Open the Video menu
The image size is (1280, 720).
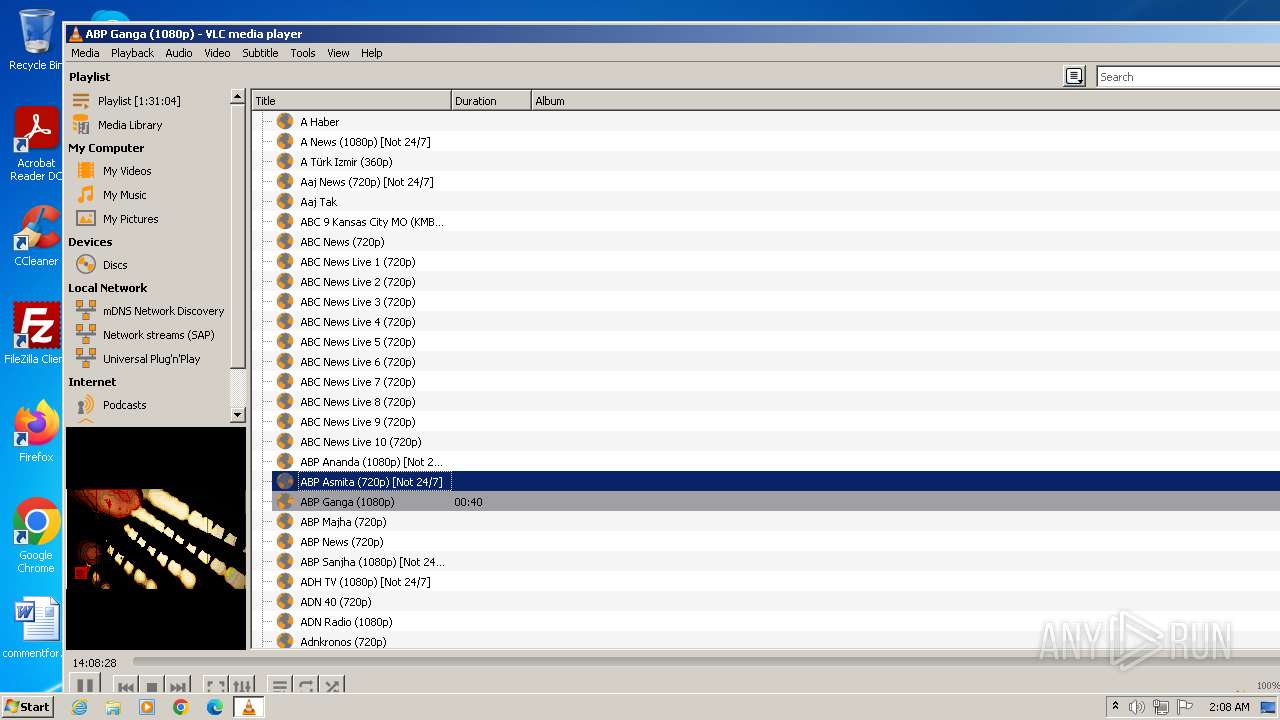(x=217, y=53)
